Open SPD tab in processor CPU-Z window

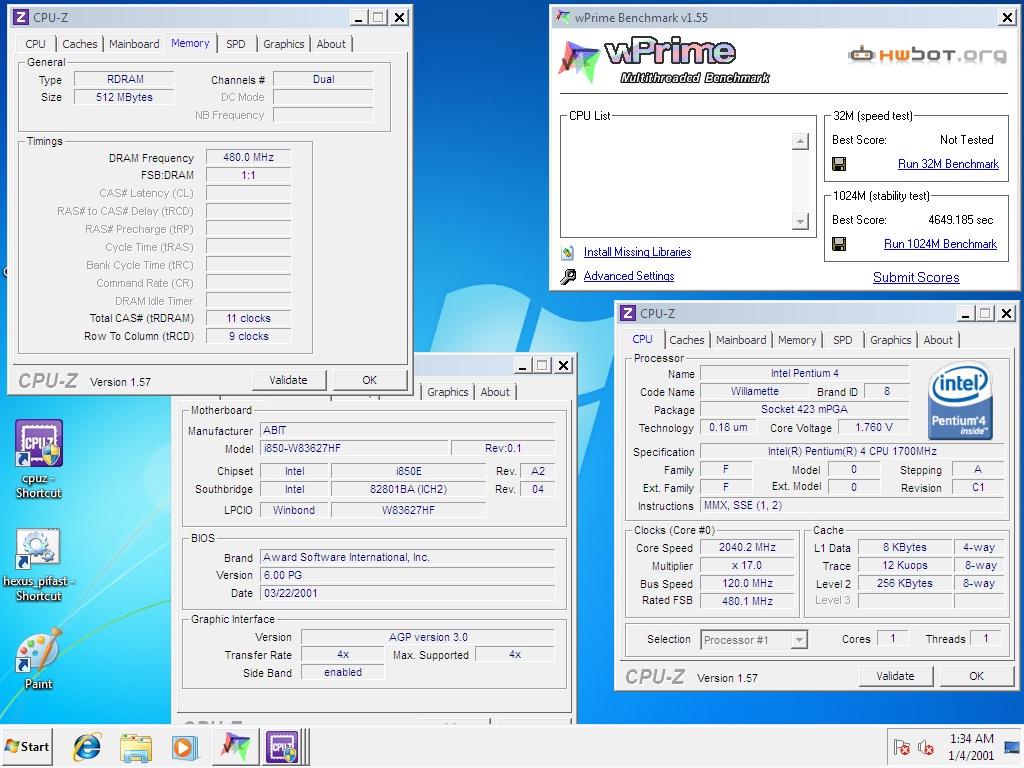[x=842, y=340]
